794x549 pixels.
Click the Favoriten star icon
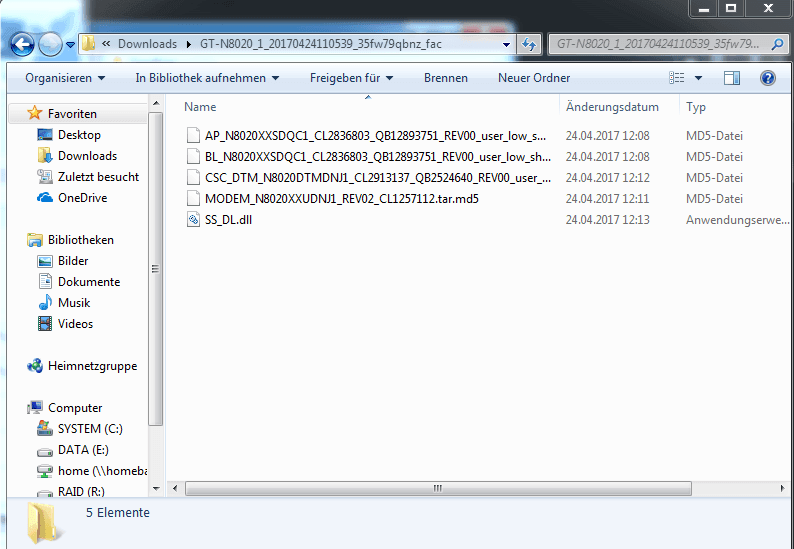pos(34,113)
